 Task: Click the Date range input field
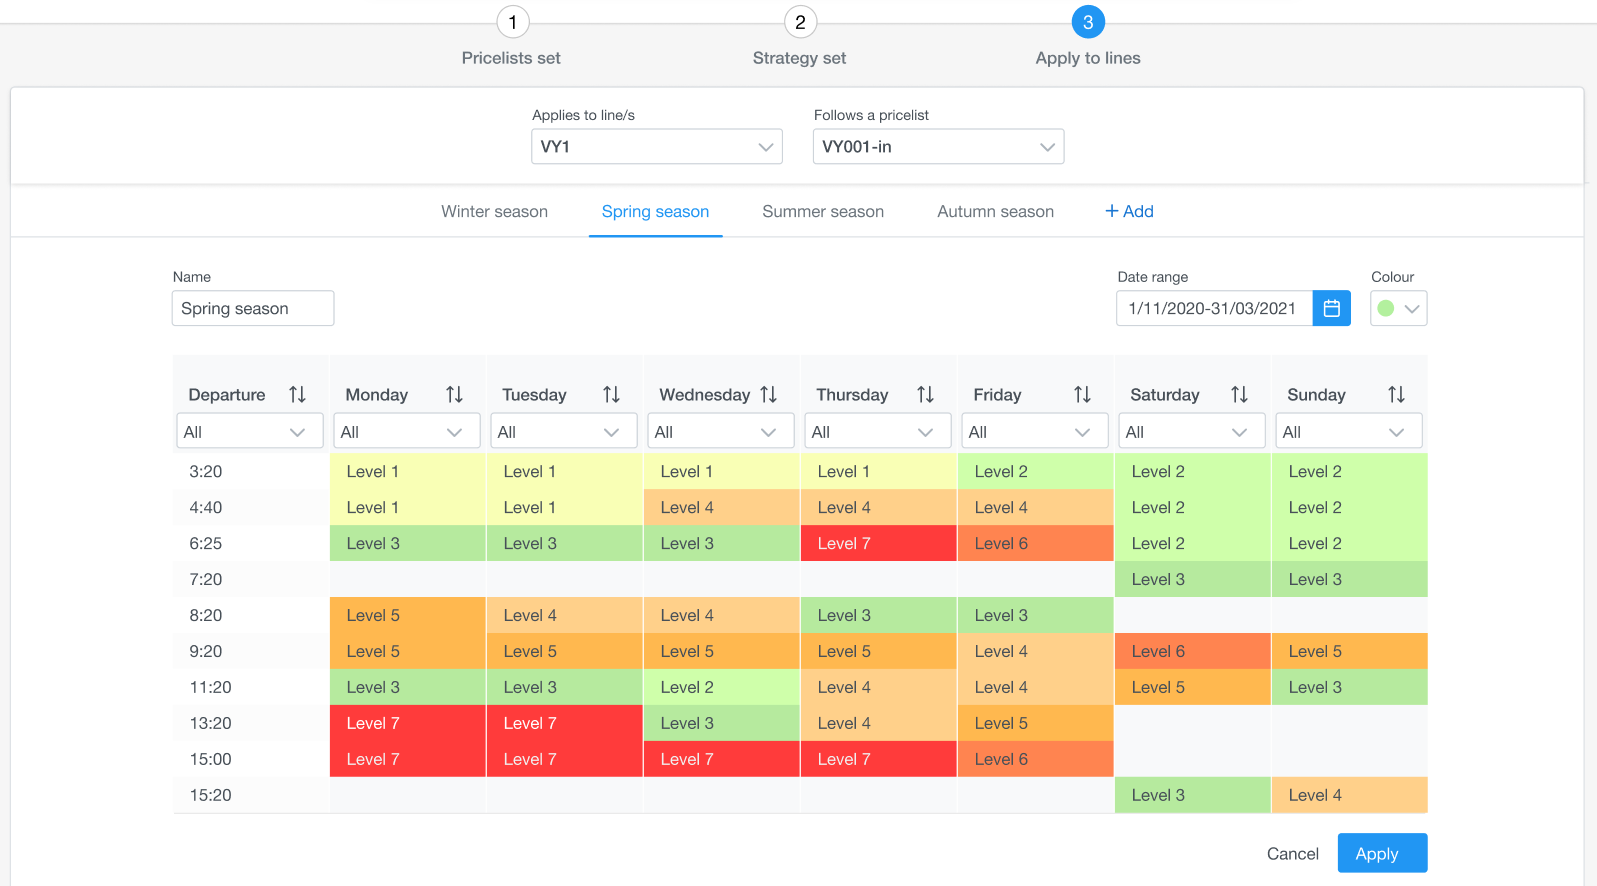click(1214, 308)
